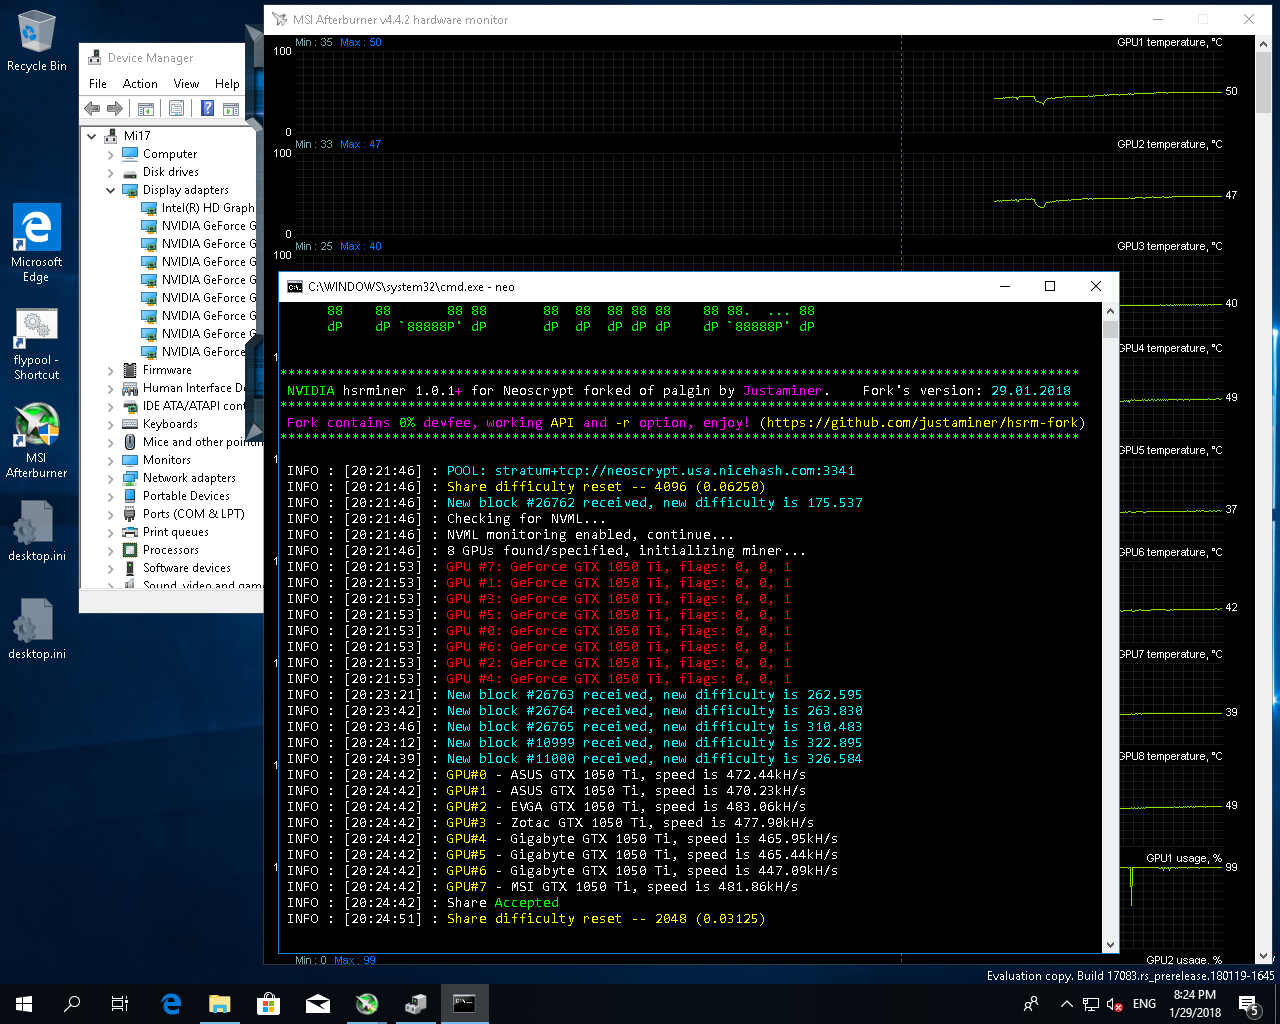Switch to MSI Afterburner taskbar button
The height and width of the screenshot is (1024, 1280).
click(x=367, y=1004)
